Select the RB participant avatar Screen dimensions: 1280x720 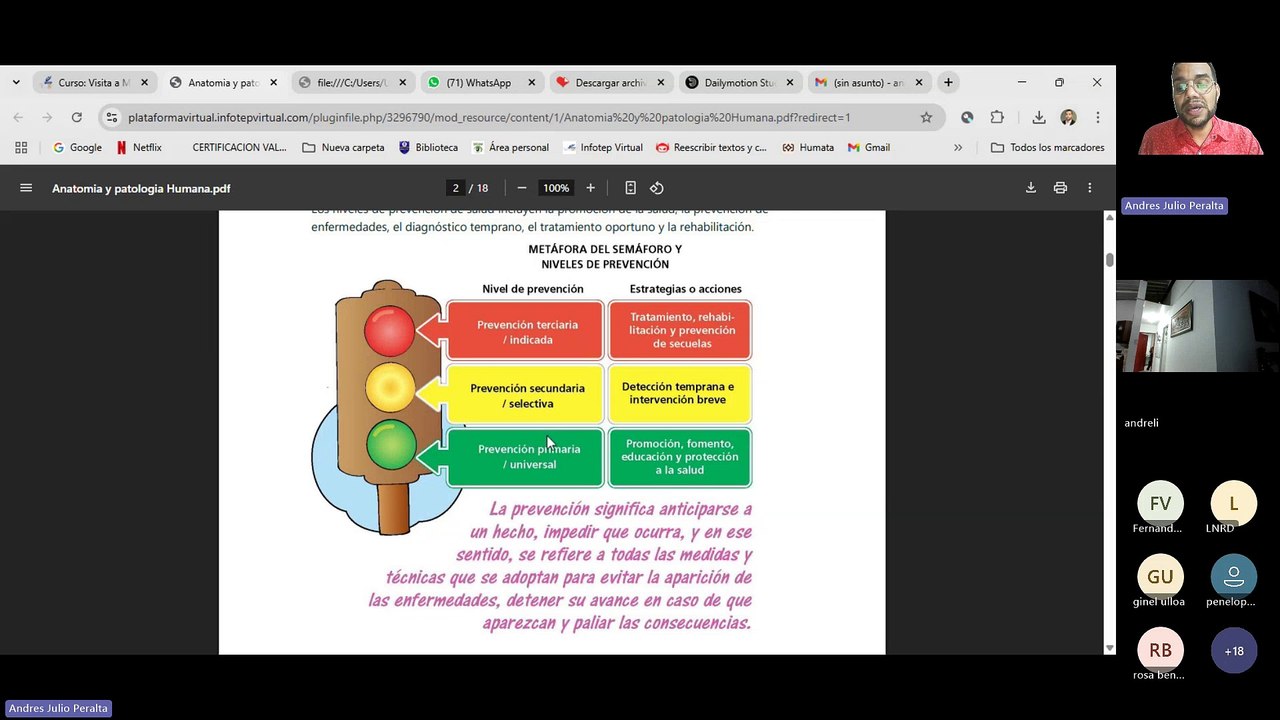click(1160, 651)
